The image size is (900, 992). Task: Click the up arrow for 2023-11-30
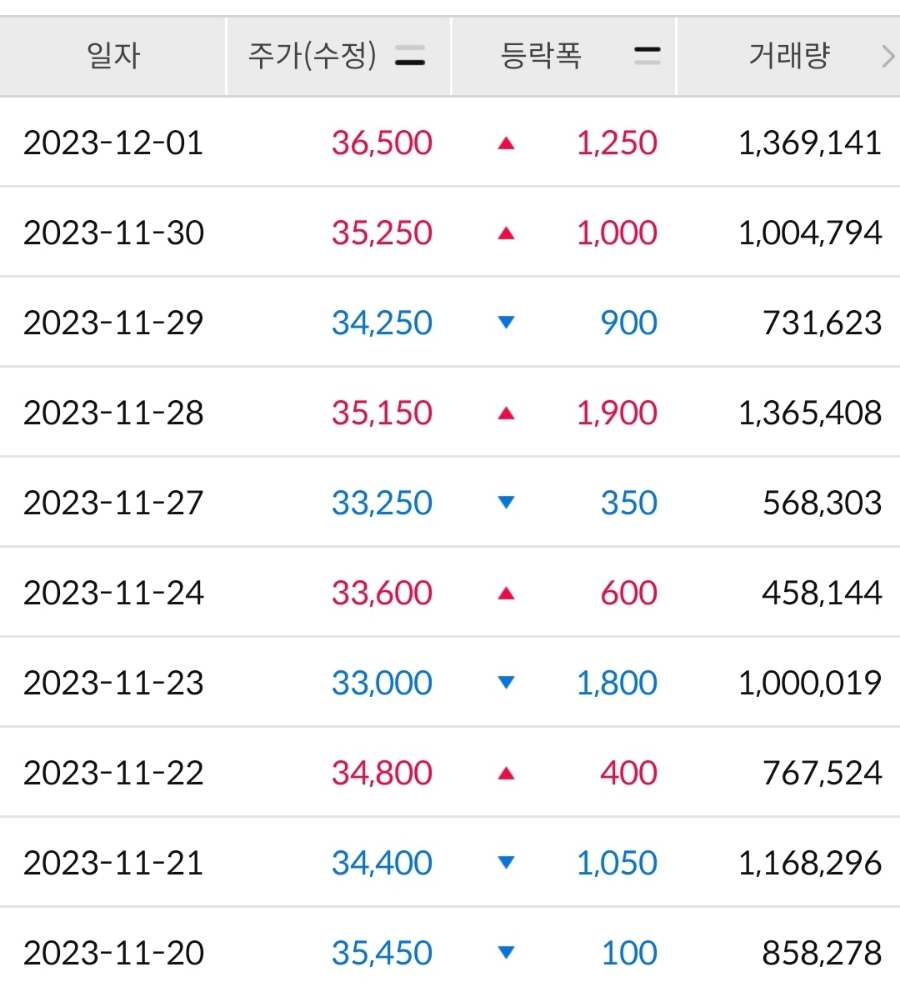point(506,234)
